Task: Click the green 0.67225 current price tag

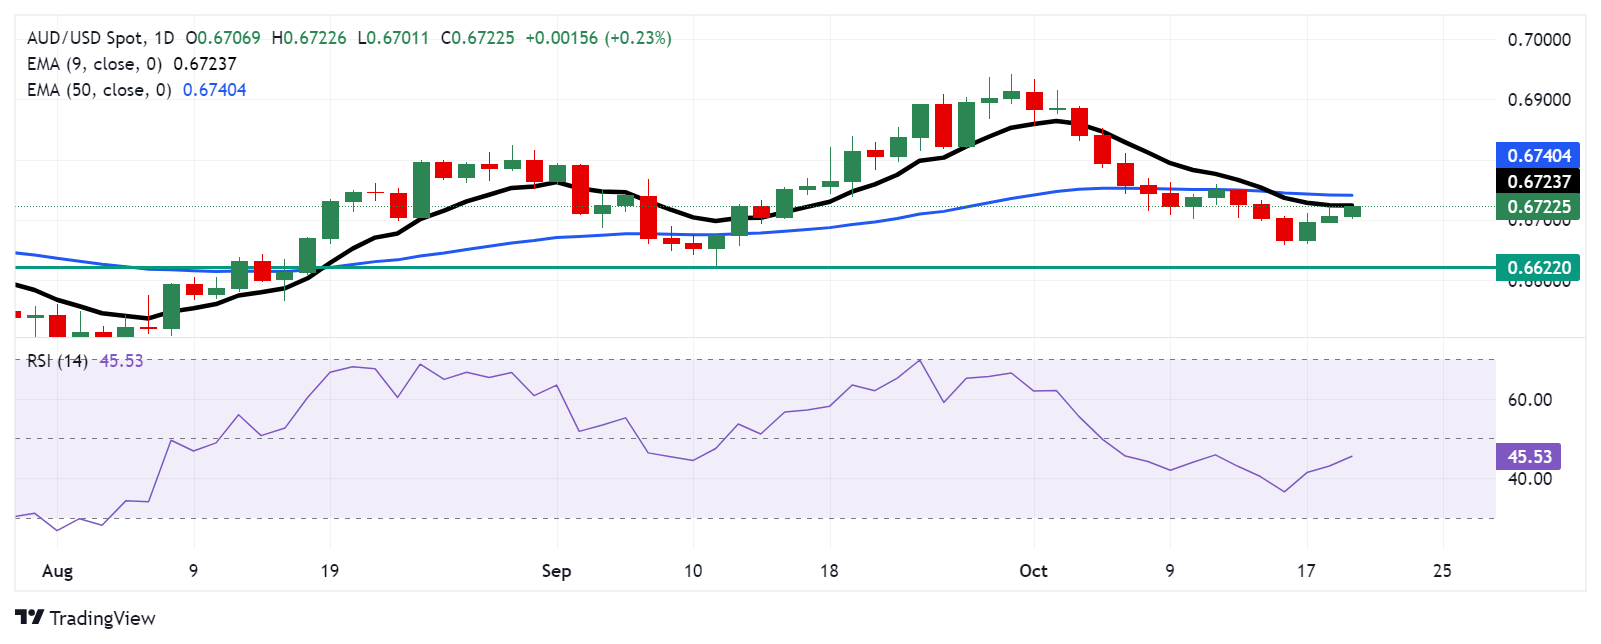Action: coord(1538,207)
